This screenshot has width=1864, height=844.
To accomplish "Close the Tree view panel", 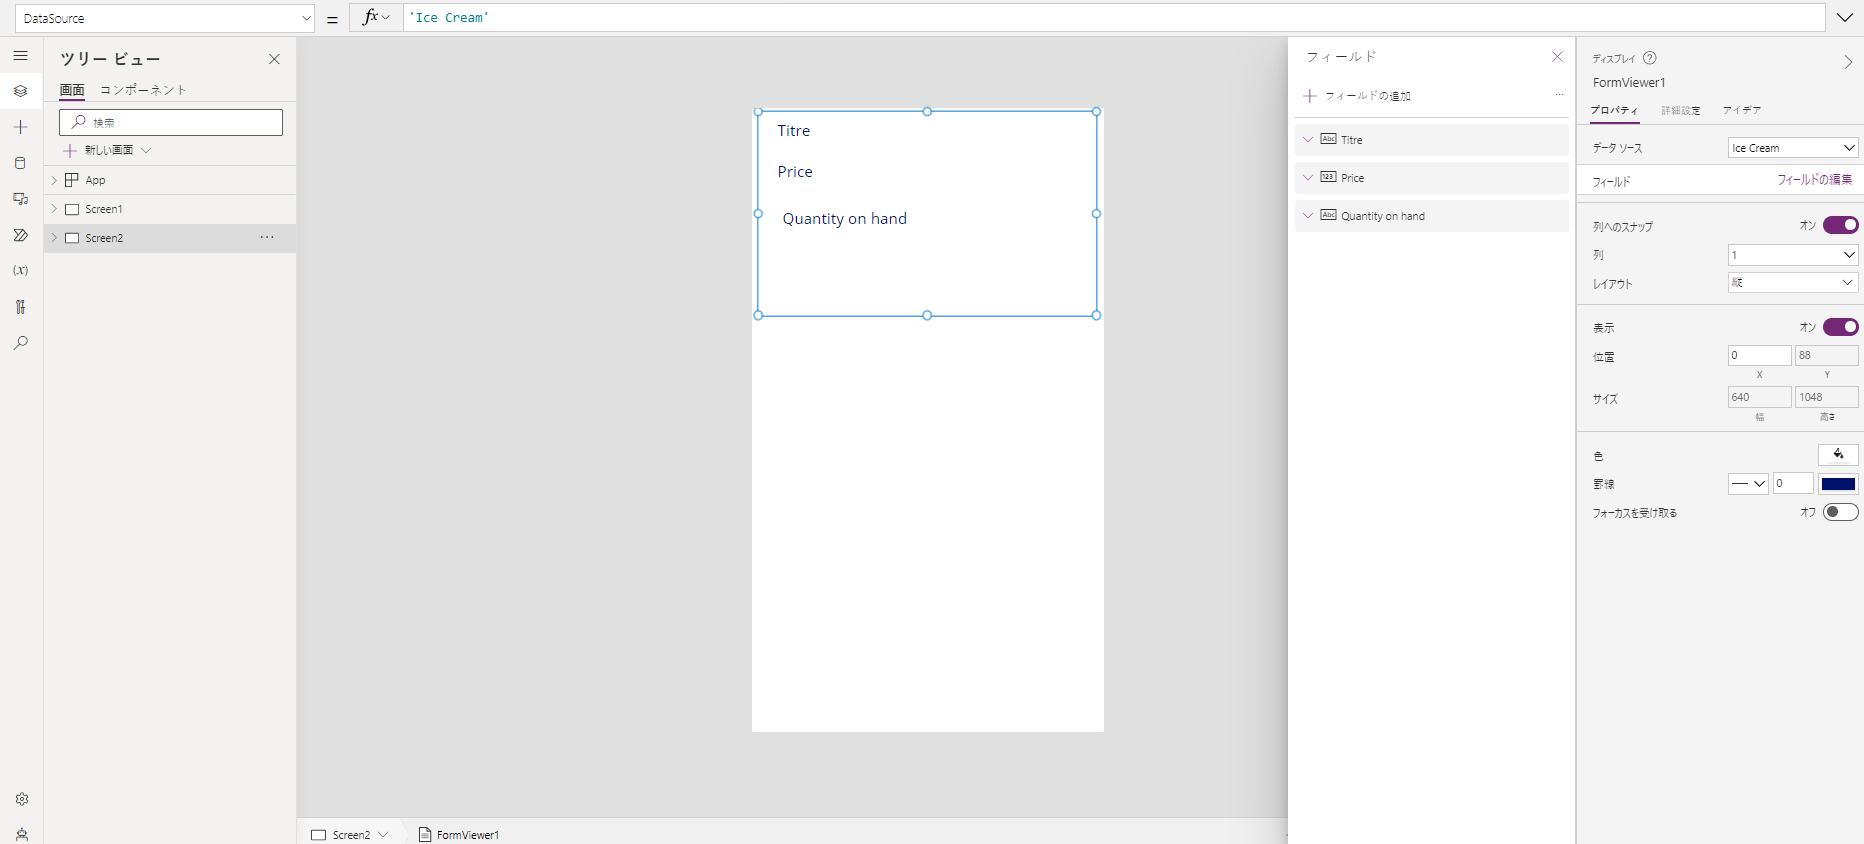I will [x=274, y=59].
